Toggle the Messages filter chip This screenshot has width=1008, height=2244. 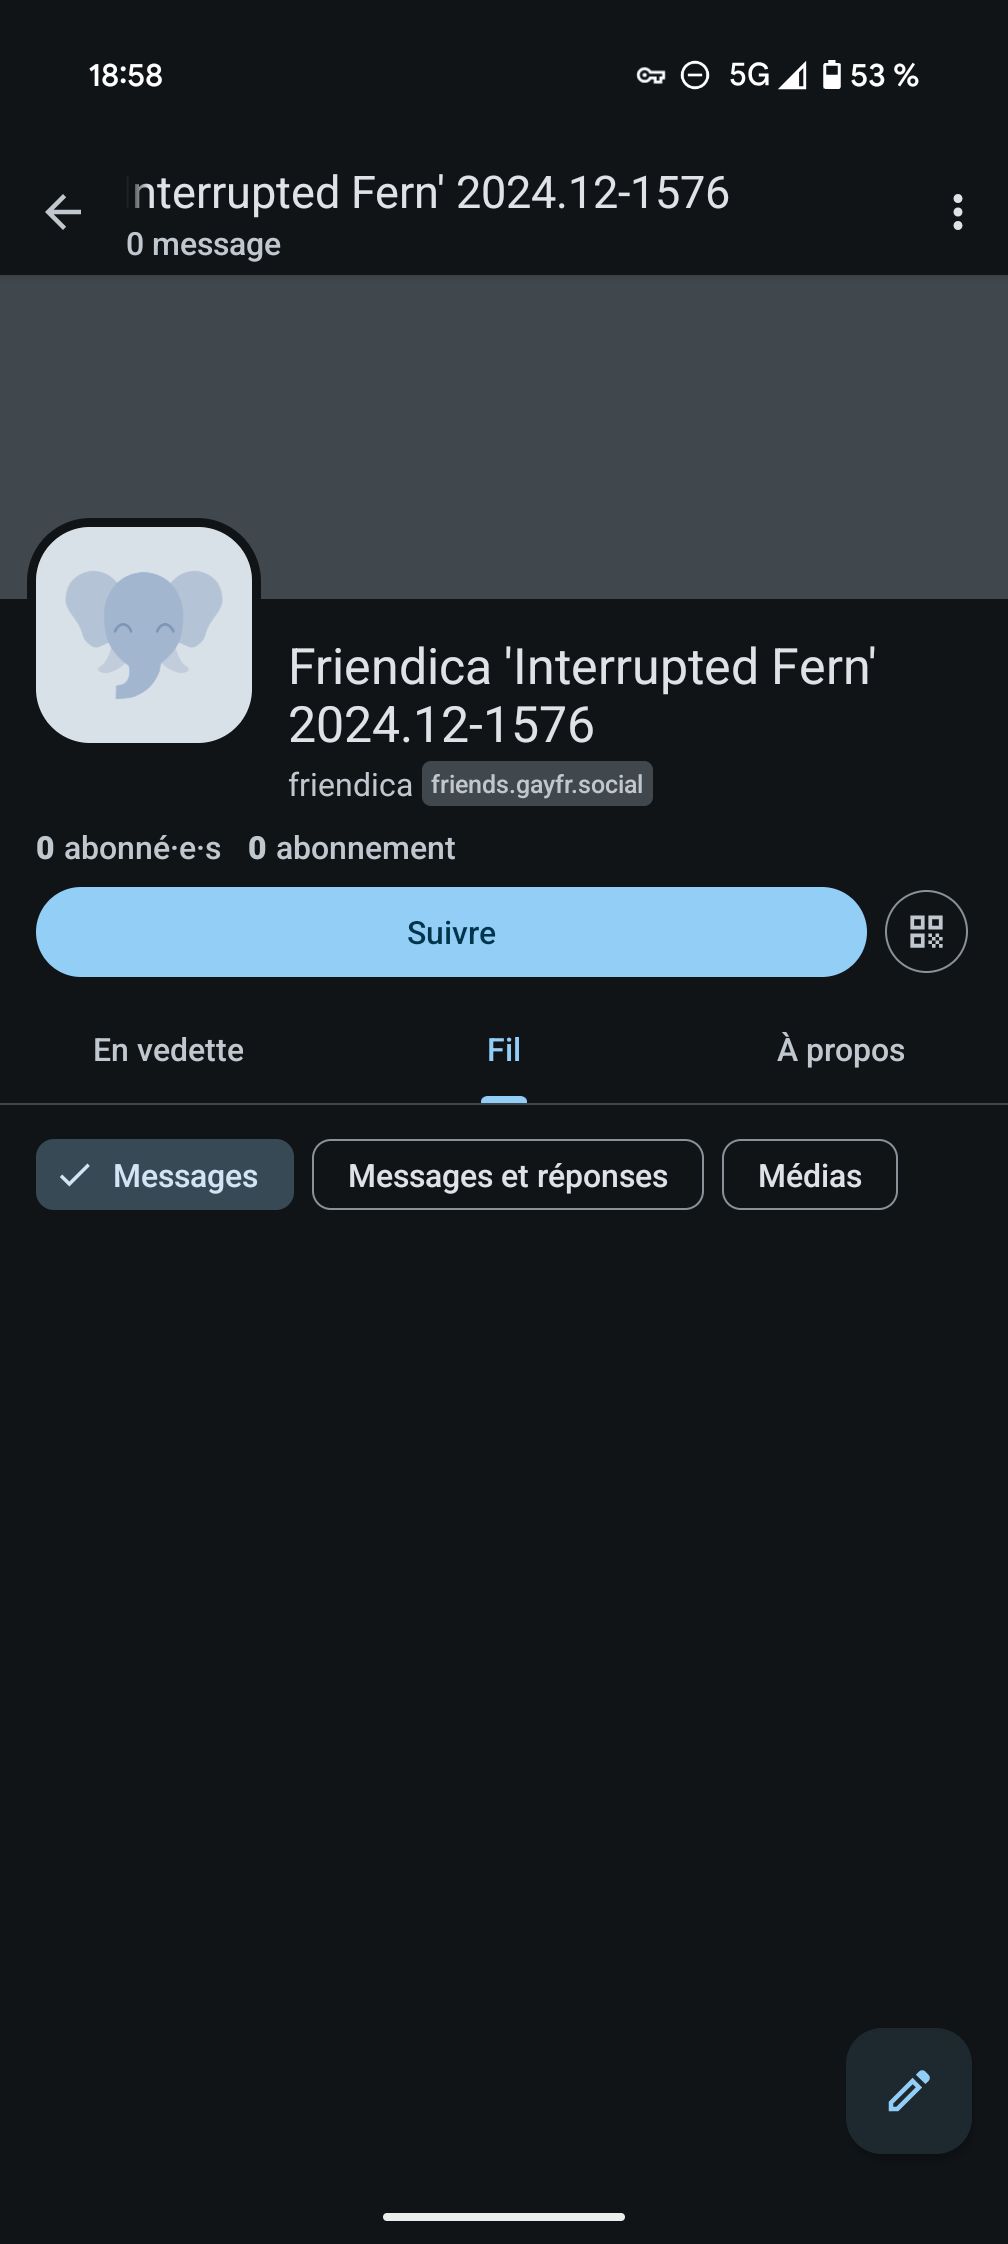(165, 1175)
